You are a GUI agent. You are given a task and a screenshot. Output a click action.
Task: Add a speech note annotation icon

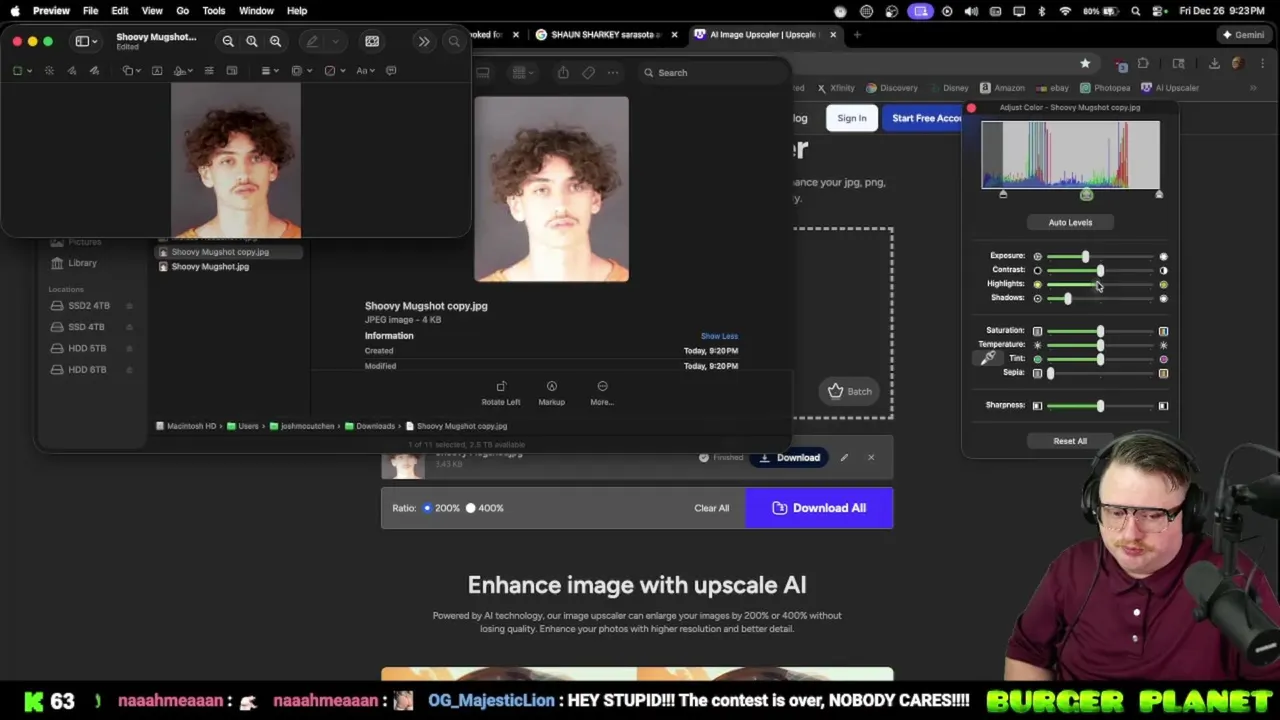tap(391, 71)
